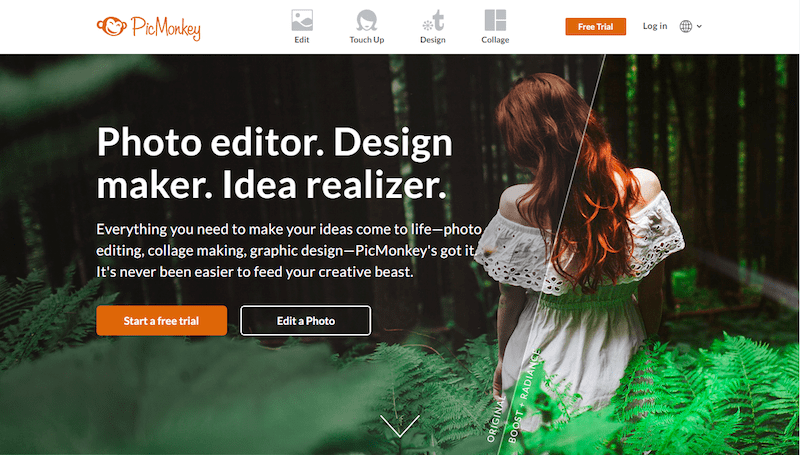The height and width of the screenshot is (455, 800).
Task: Open the Edit photo icon
Action: (302, 20)
